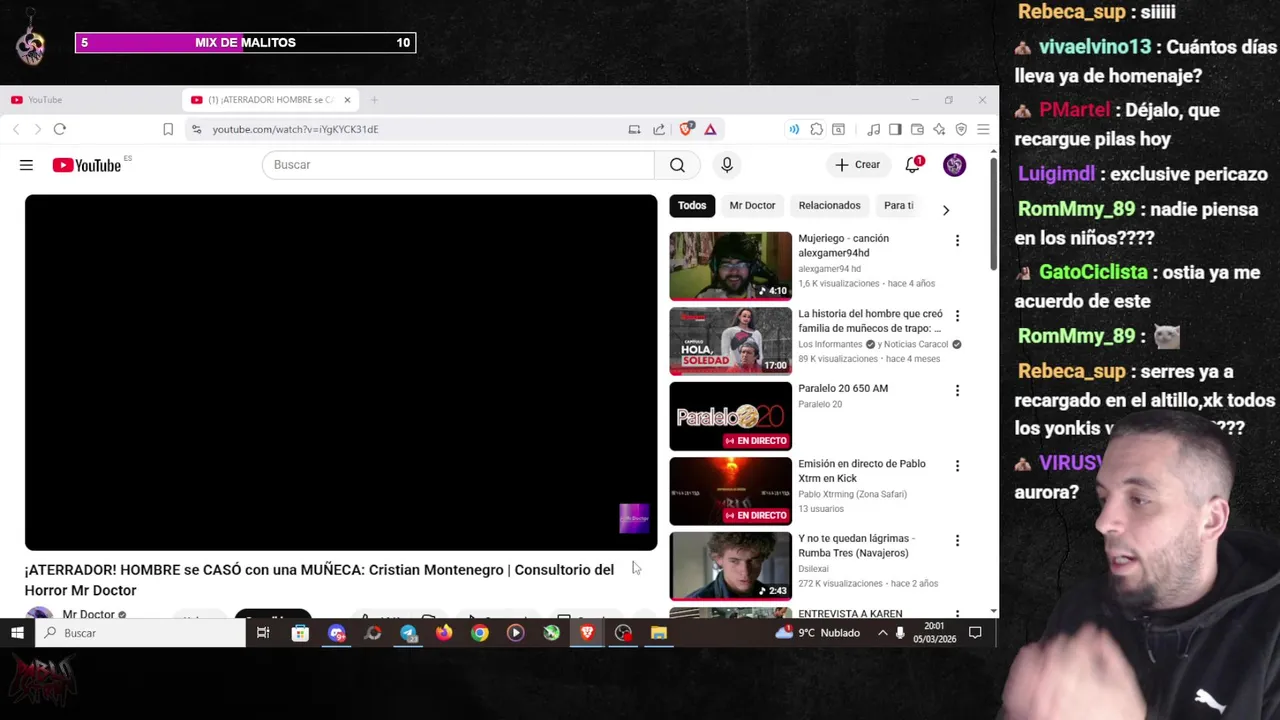Open options for Y no te quedan lágrimas
Screen dimensions: 1280x720
point(957,540)
